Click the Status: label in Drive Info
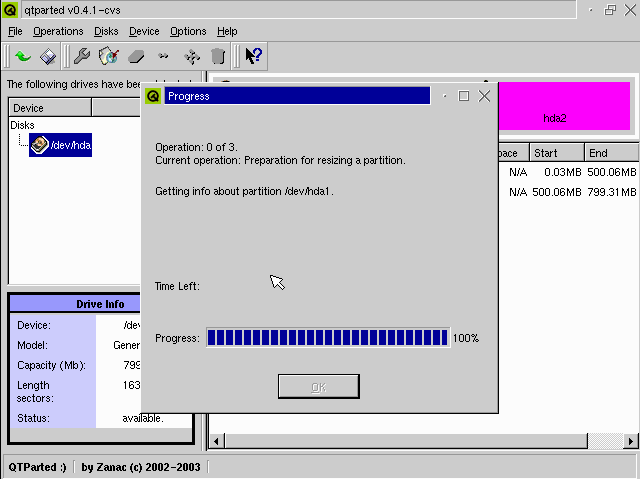640x479 pixels. pos(33,418)
